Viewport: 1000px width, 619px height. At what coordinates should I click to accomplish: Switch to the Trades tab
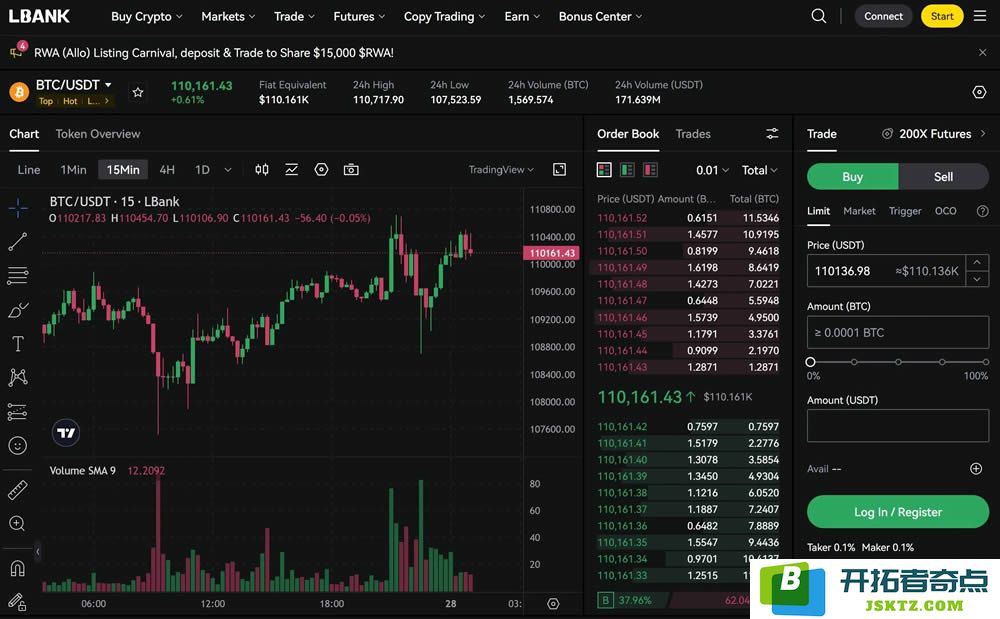click(693, 134)
